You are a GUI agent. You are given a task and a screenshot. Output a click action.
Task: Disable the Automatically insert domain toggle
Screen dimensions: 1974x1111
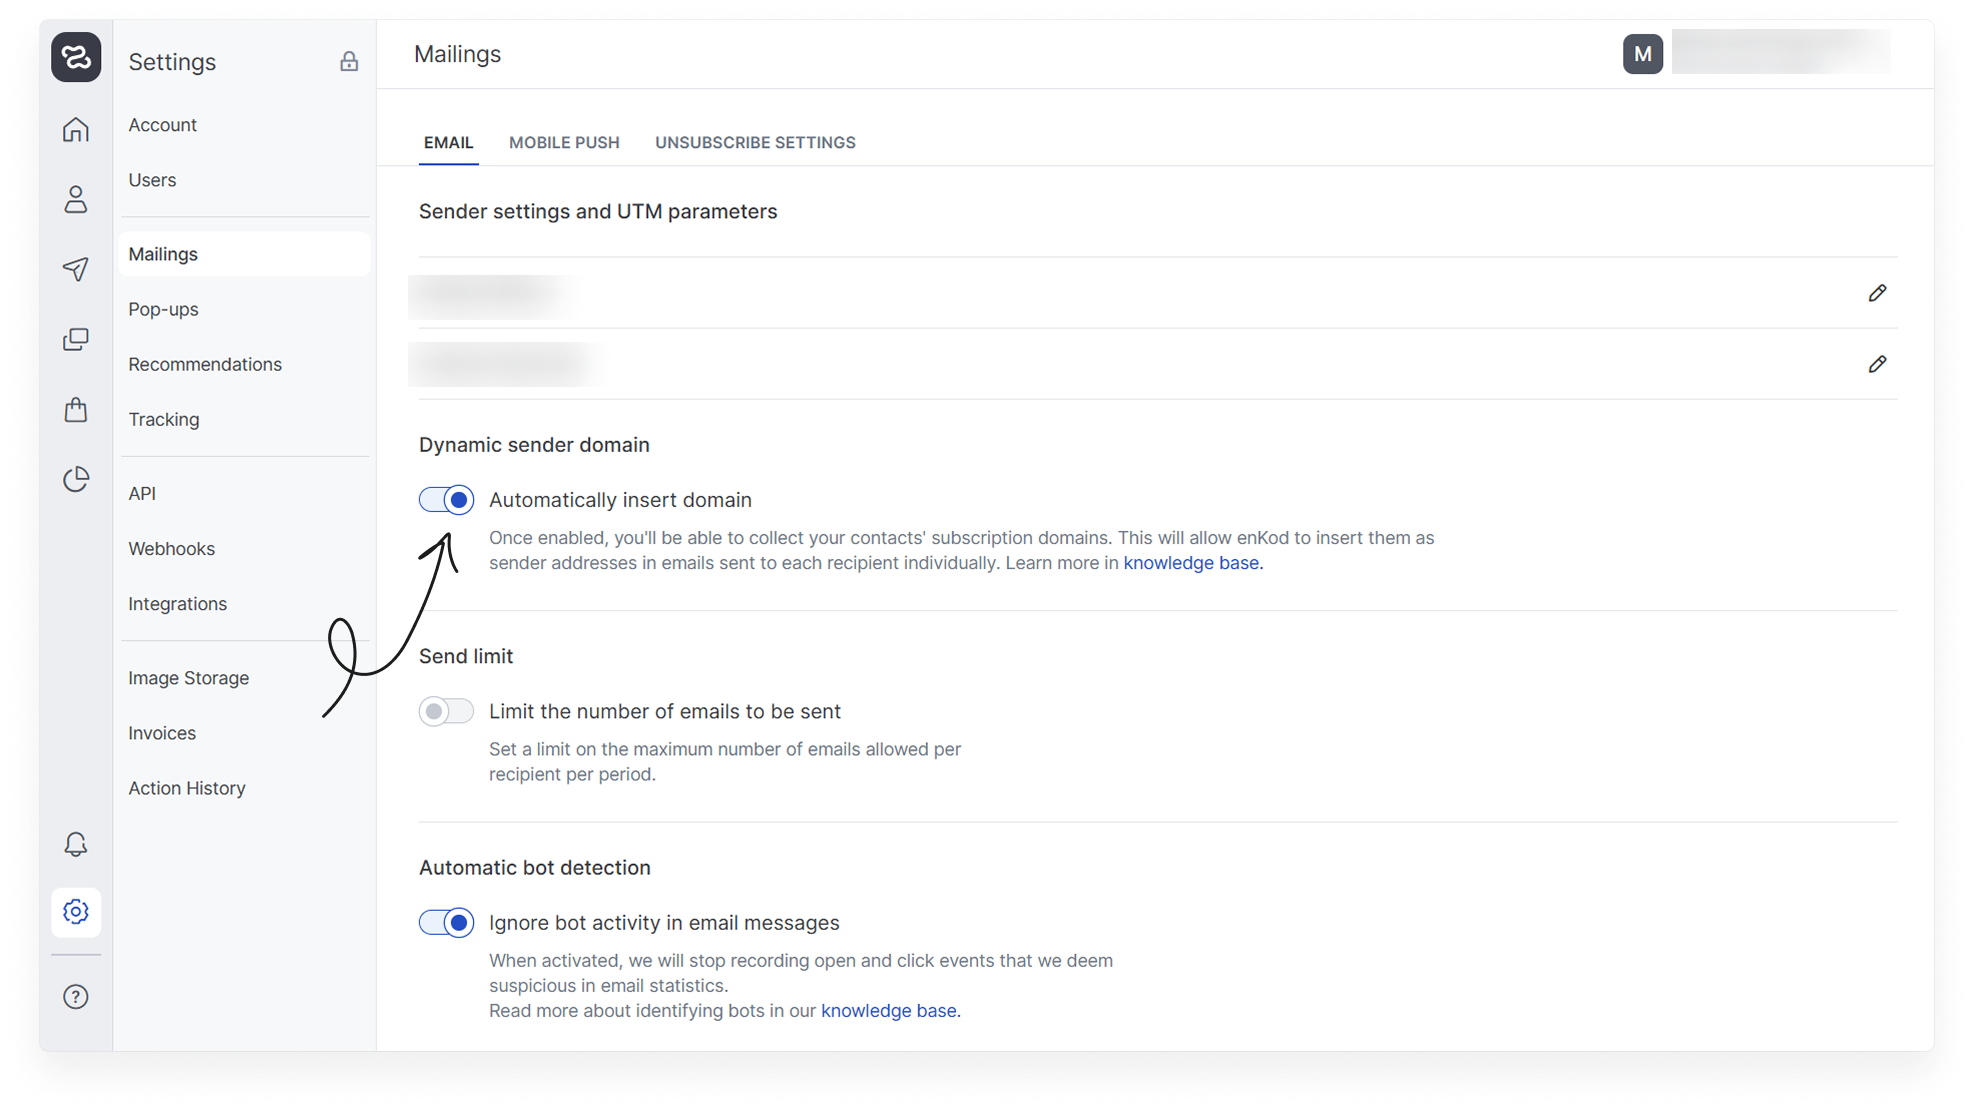tap(446, 500)
